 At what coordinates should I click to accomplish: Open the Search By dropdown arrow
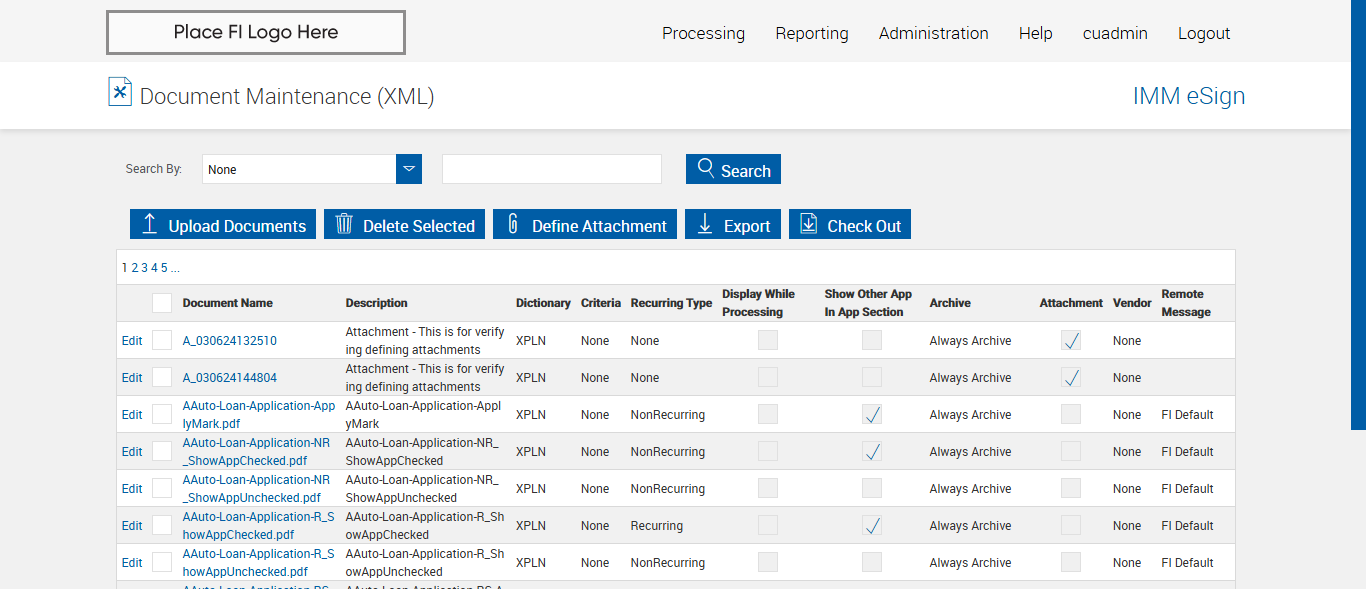pyautogui.click(x=409, y=169)
